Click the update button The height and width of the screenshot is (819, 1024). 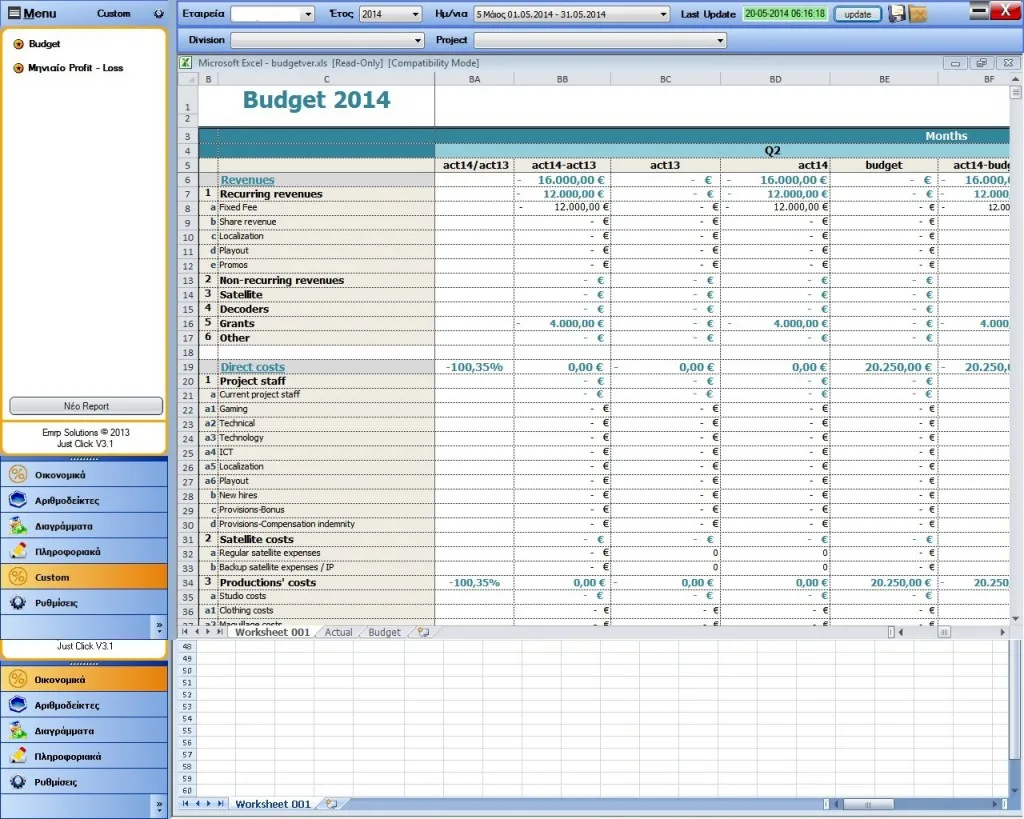coord(857,14)
